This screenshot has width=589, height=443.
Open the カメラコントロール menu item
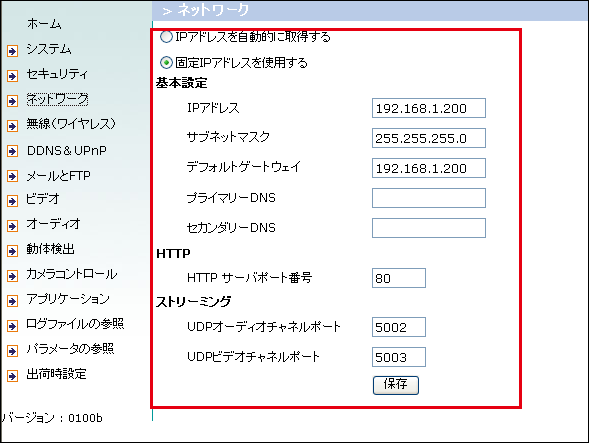coord(71,274)
